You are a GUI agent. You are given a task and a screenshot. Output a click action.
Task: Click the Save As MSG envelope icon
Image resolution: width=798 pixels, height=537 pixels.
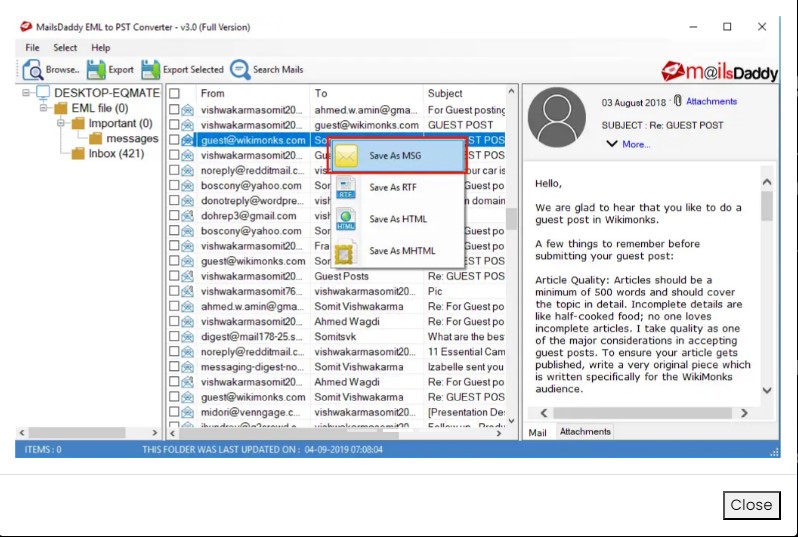[346, 156]
